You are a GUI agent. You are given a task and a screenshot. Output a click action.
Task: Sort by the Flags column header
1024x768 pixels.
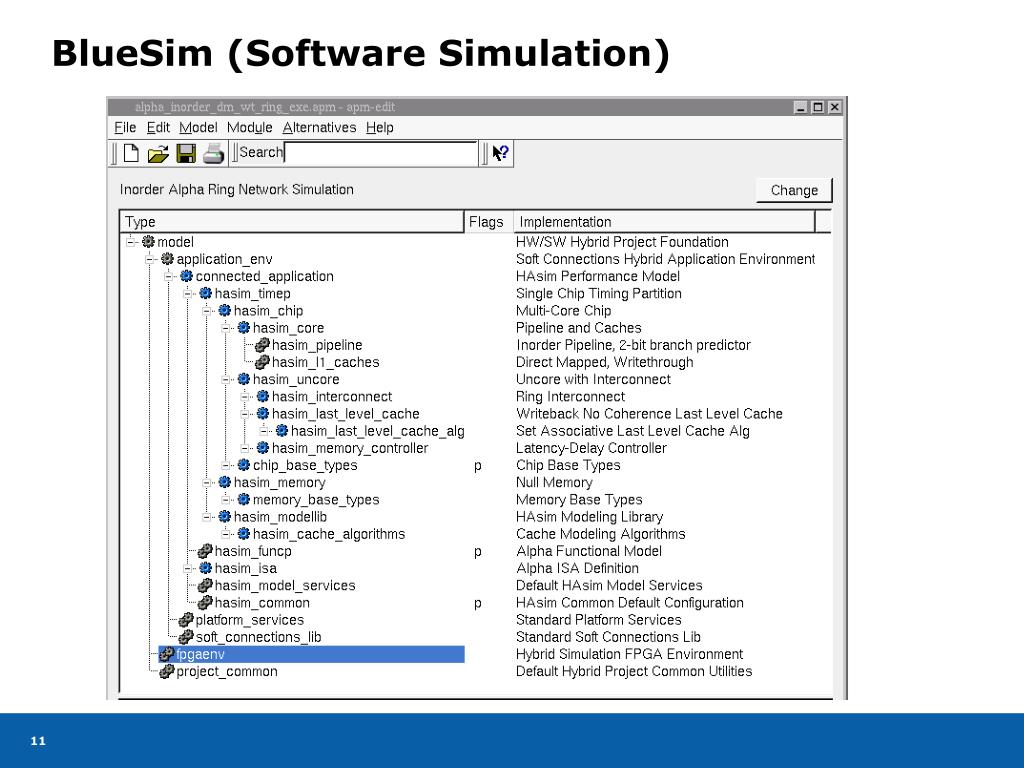pos(488,221)
